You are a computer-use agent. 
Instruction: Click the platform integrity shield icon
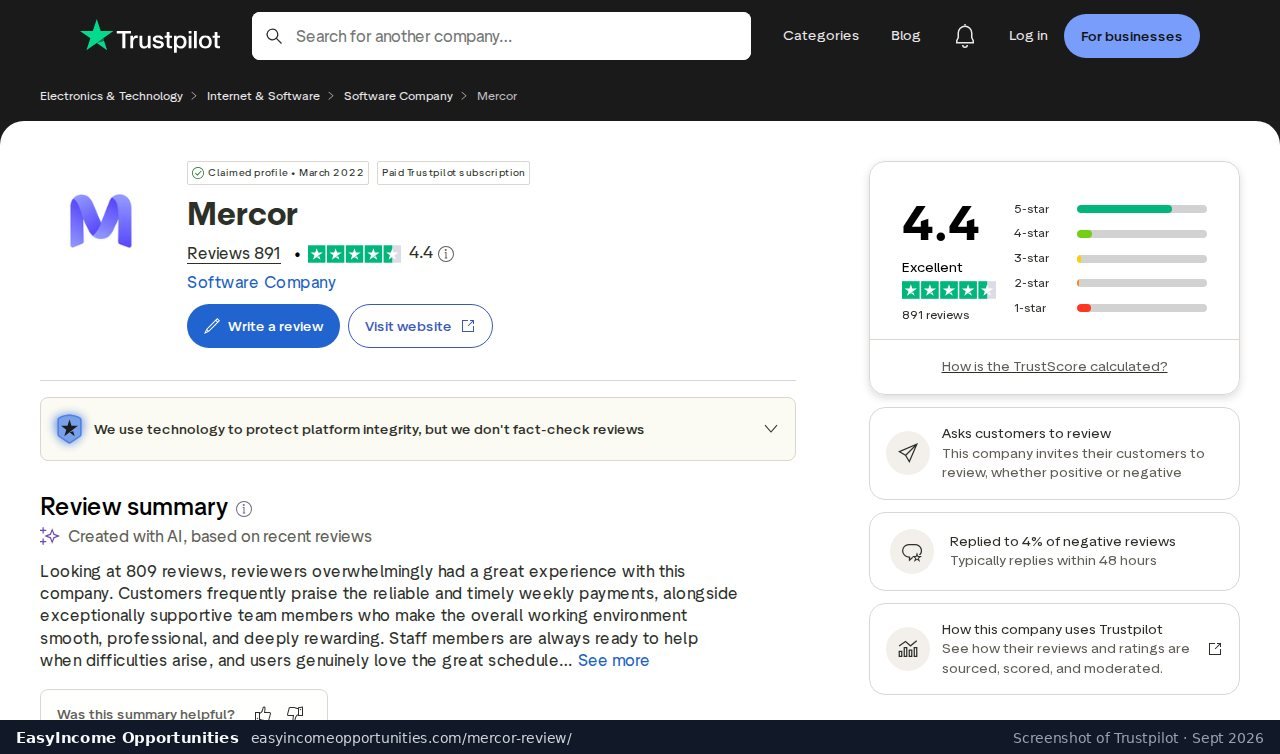(69, 429)
